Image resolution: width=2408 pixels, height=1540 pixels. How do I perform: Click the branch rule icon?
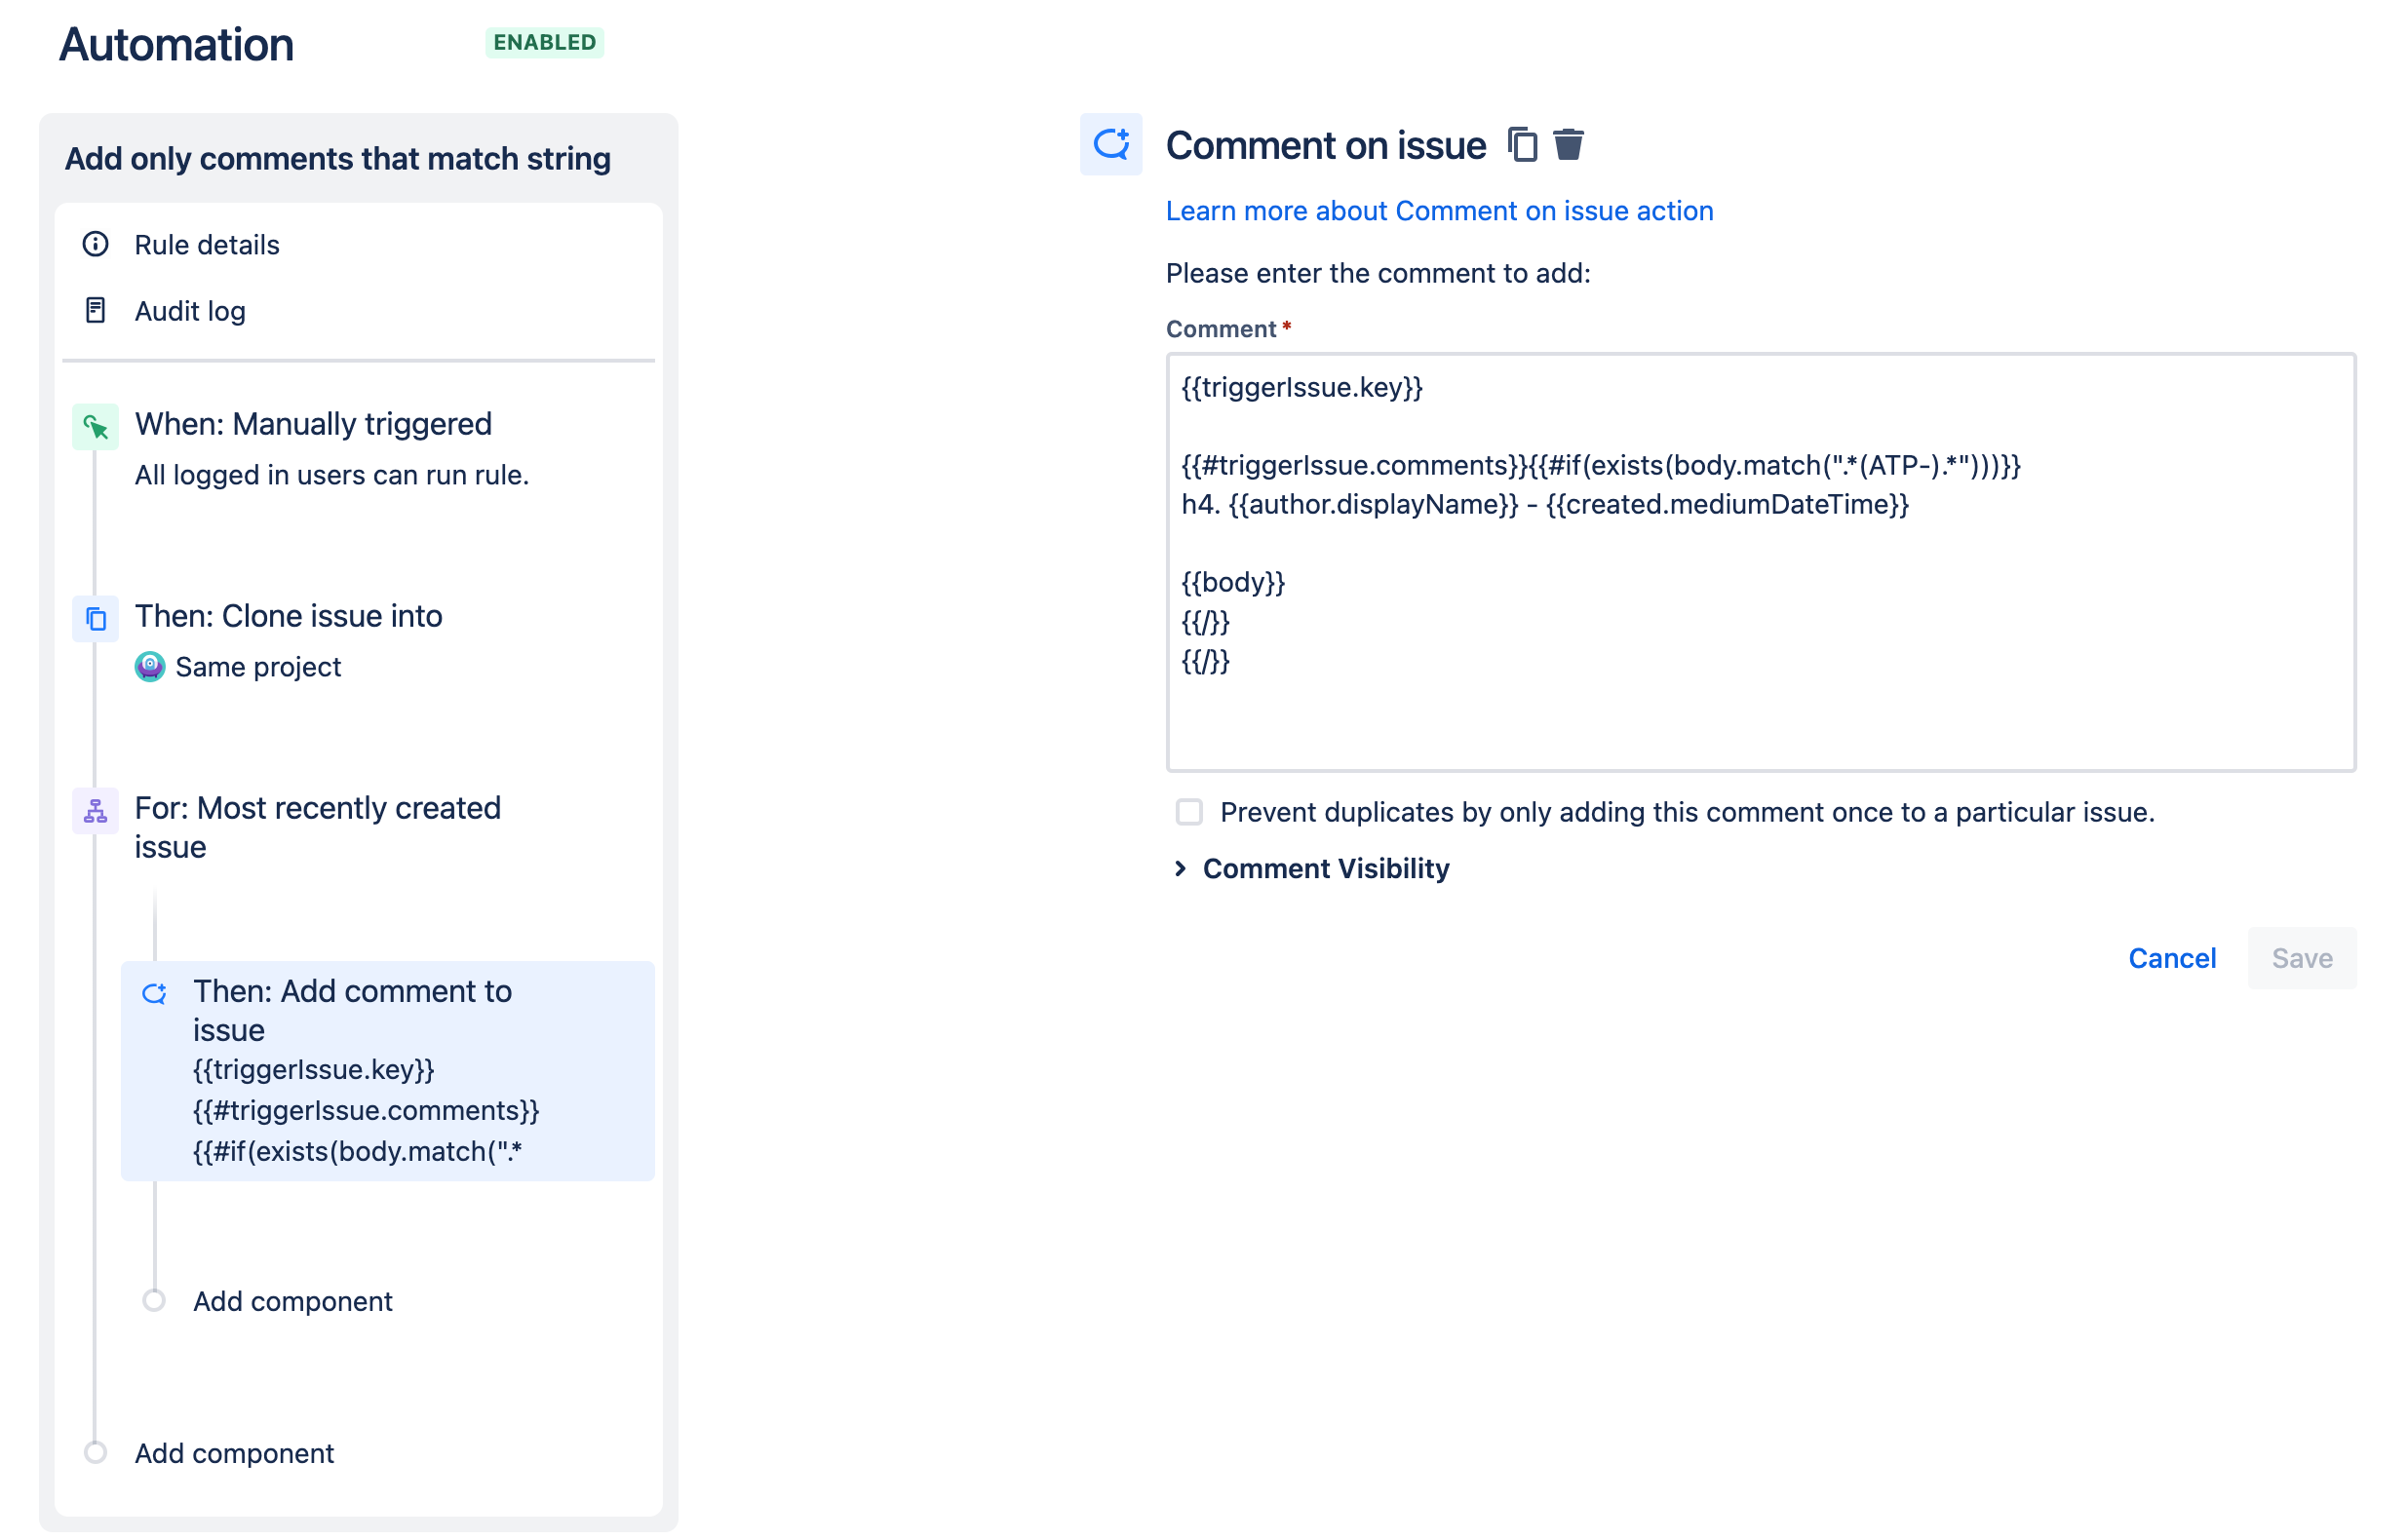(96, 811)
